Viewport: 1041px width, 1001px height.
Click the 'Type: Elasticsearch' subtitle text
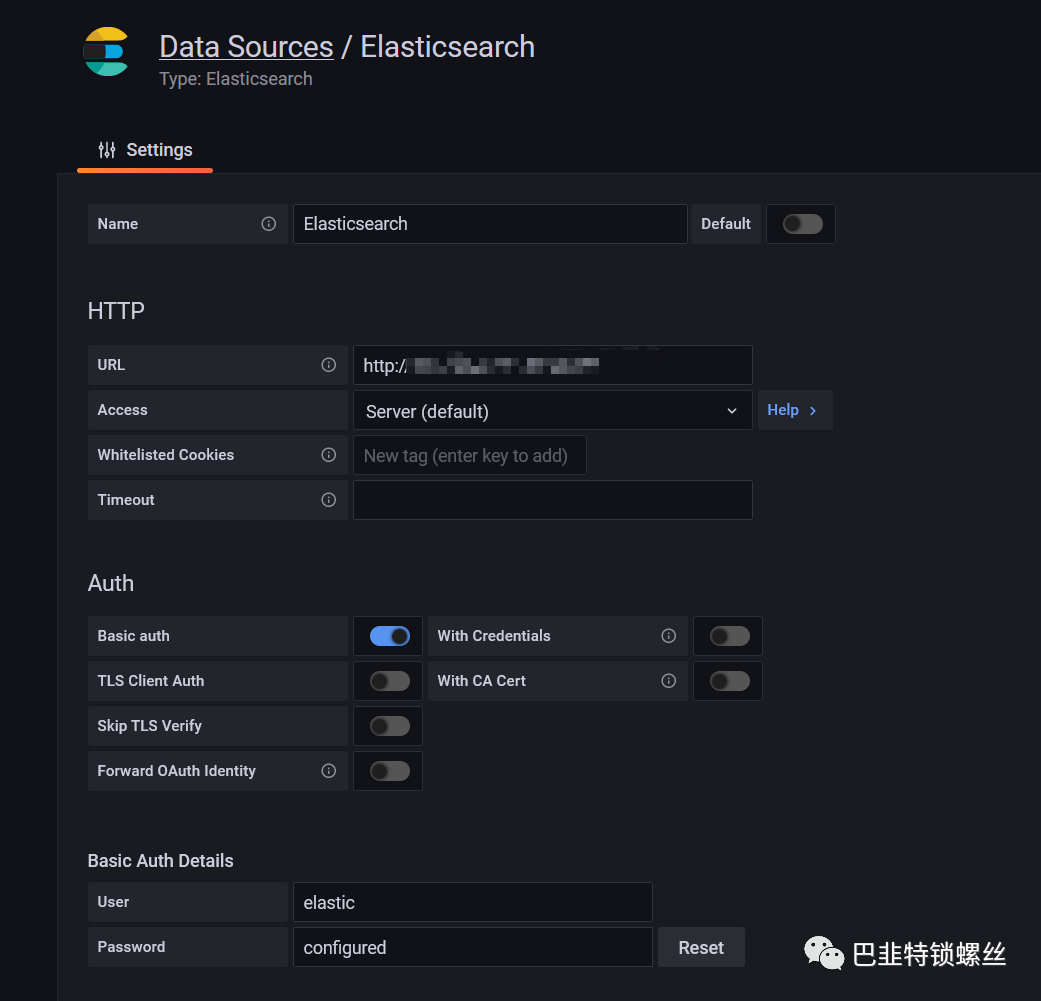[x=236, y=79]
